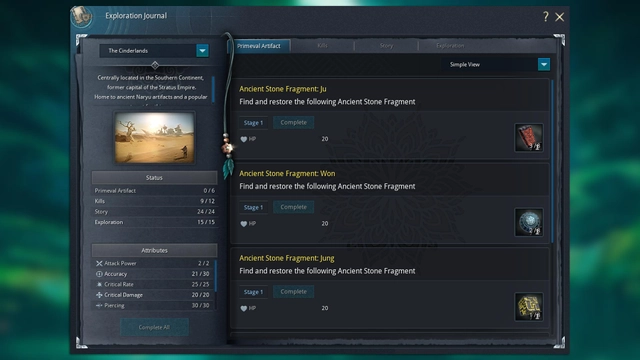Image resolution: width=640 pixels, height=360 pixels.
Task: Click the Attack Power crossed swords icon
Action: click(99, 264)
